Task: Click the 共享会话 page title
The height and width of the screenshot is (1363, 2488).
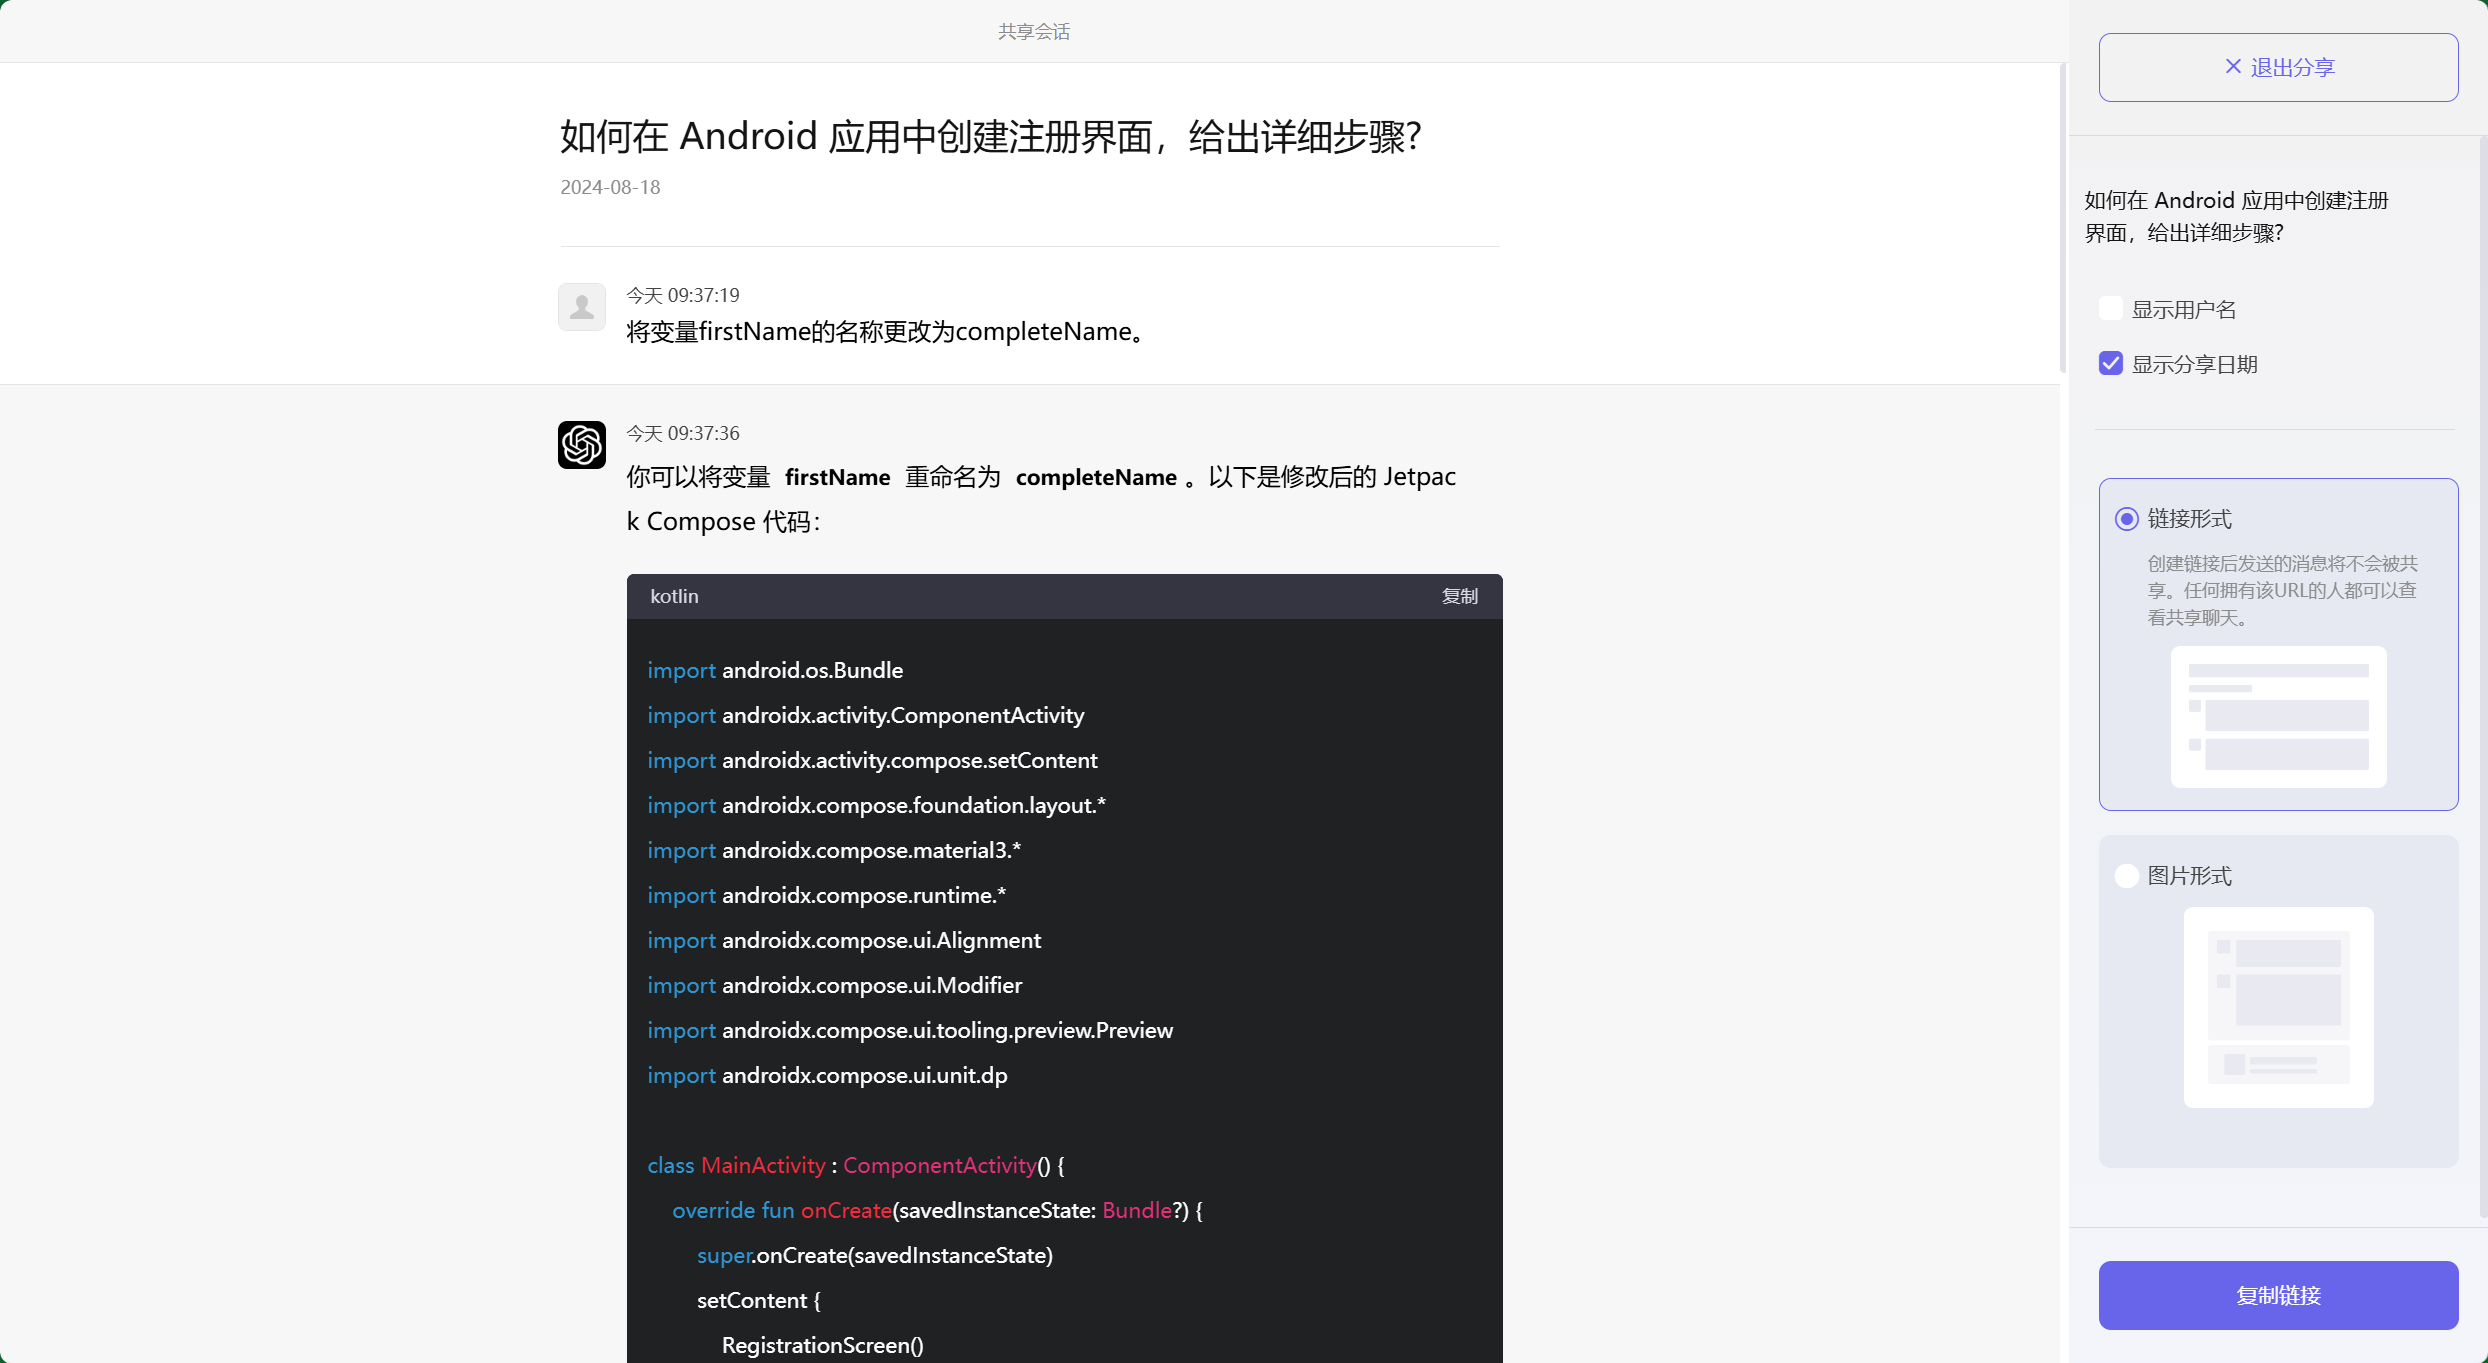Action: 1033,31
